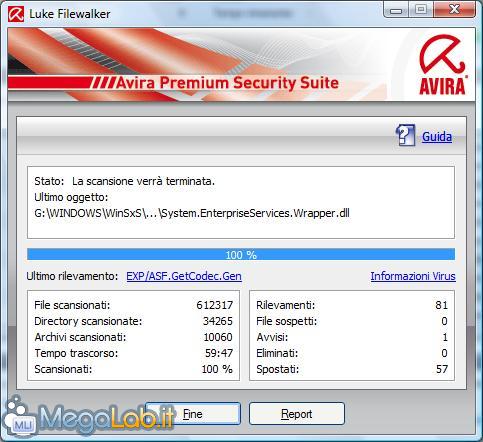Click the Spostati count value
The image size is (483, 442).
[x=441, y=369]
